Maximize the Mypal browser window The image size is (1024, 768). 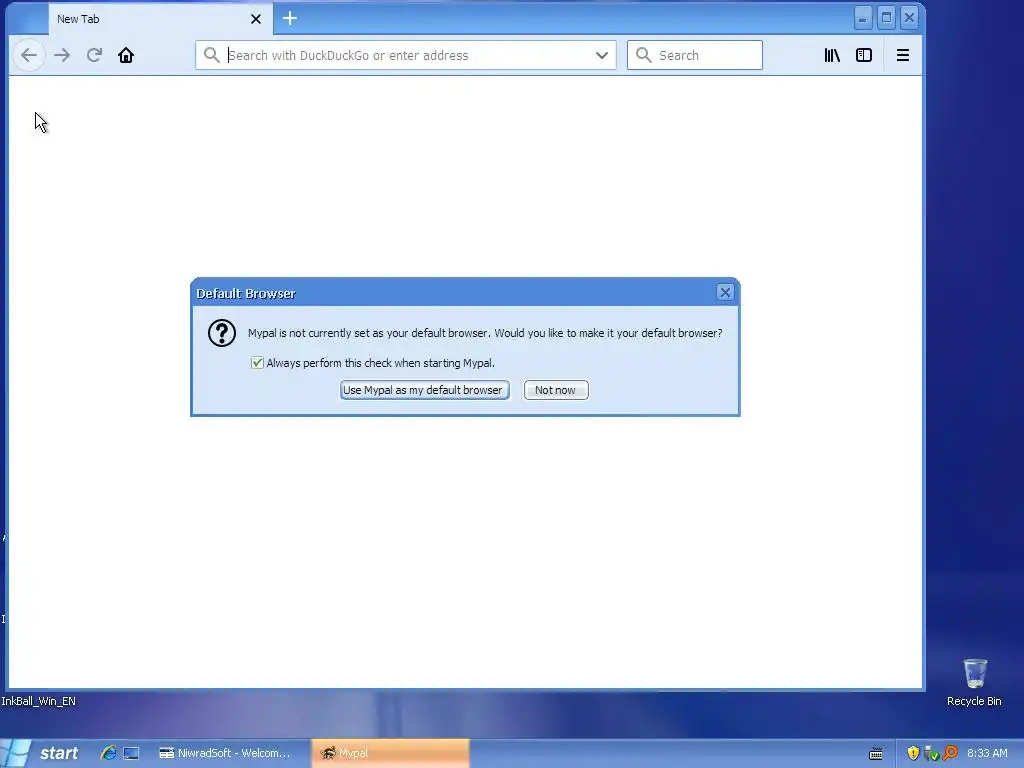886,18
